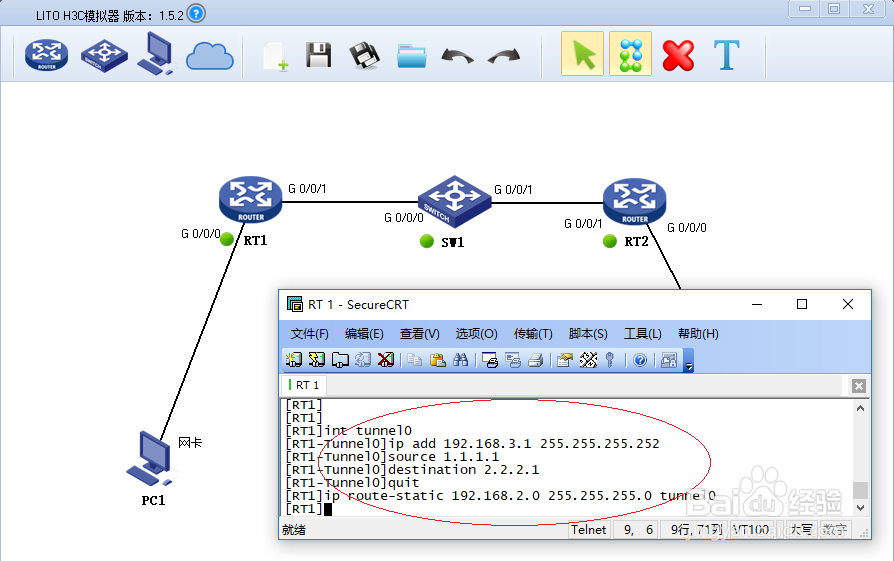The image size is (894, 561).
Task: Select the switch device in the LITO toolbar
Action: pyautogui.click(x=104, y=55)
